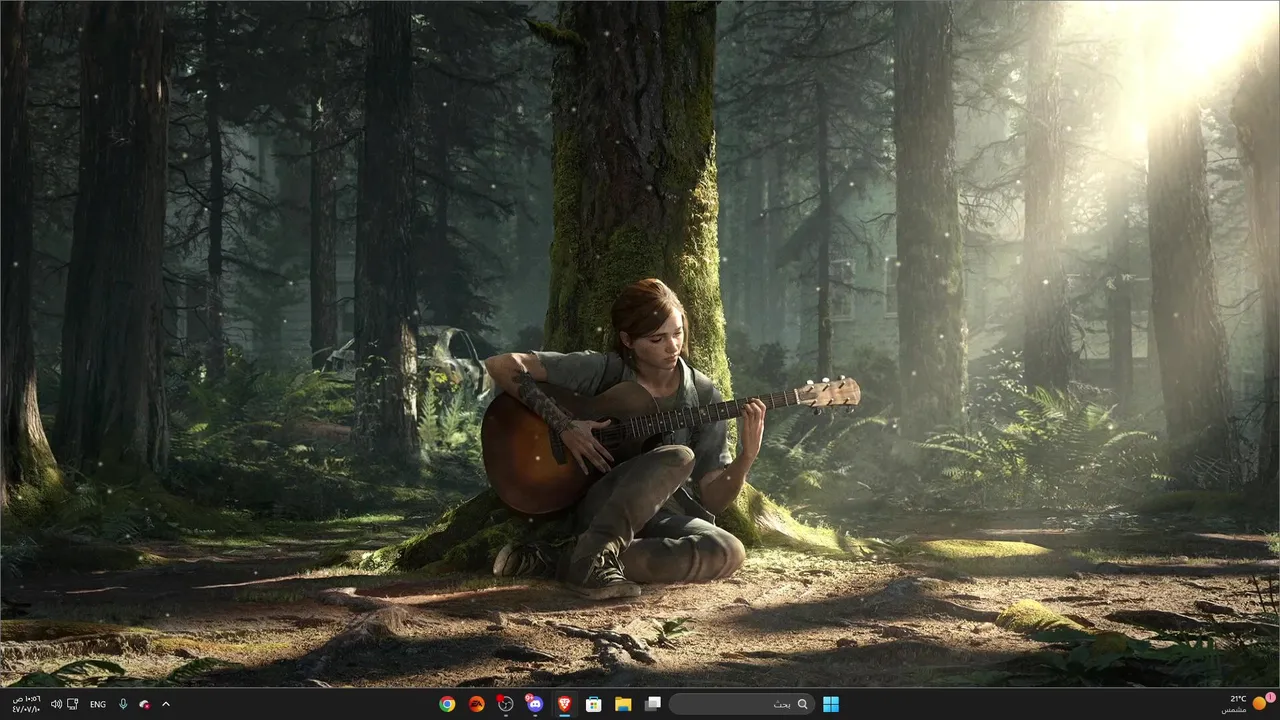This screenshot has width=1280, height=720.
Task: Open File Explorer folder icon
Action: coord(623,704)
